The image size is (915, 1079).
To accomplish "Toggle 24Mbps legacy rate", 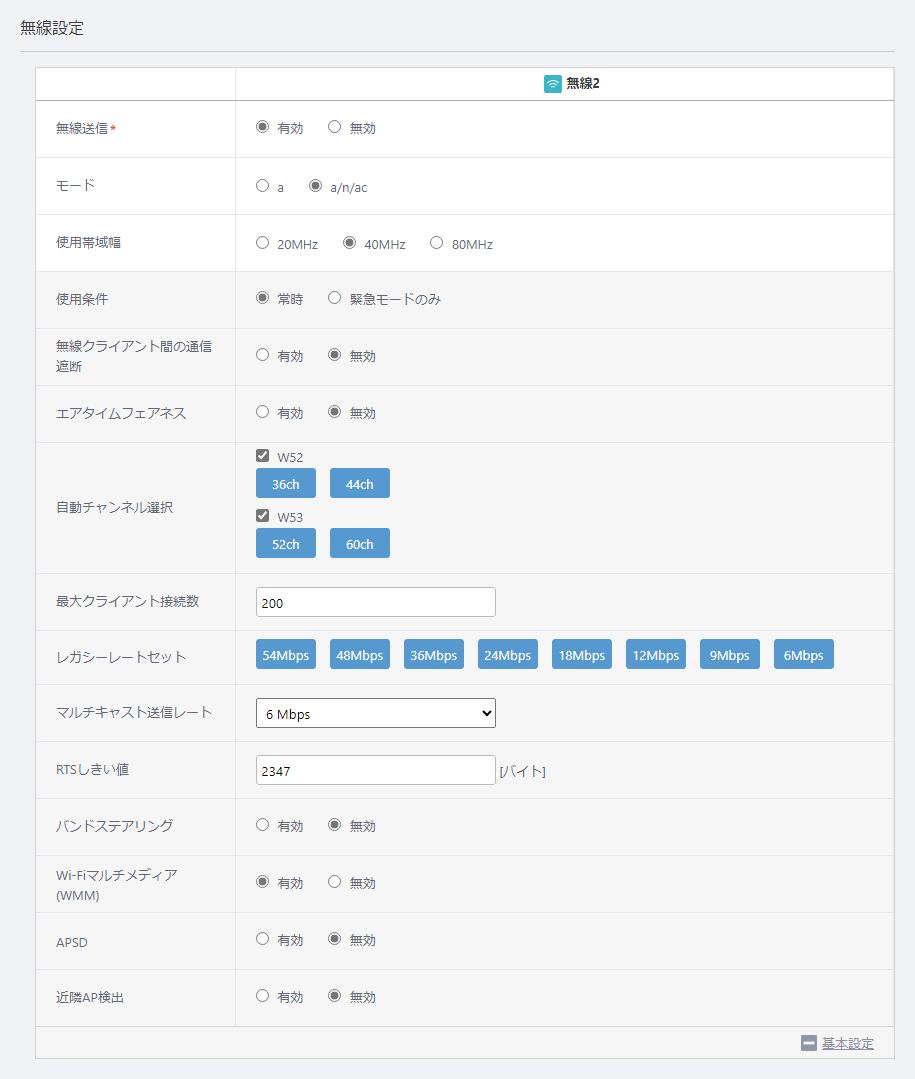I will click(508, 654).
